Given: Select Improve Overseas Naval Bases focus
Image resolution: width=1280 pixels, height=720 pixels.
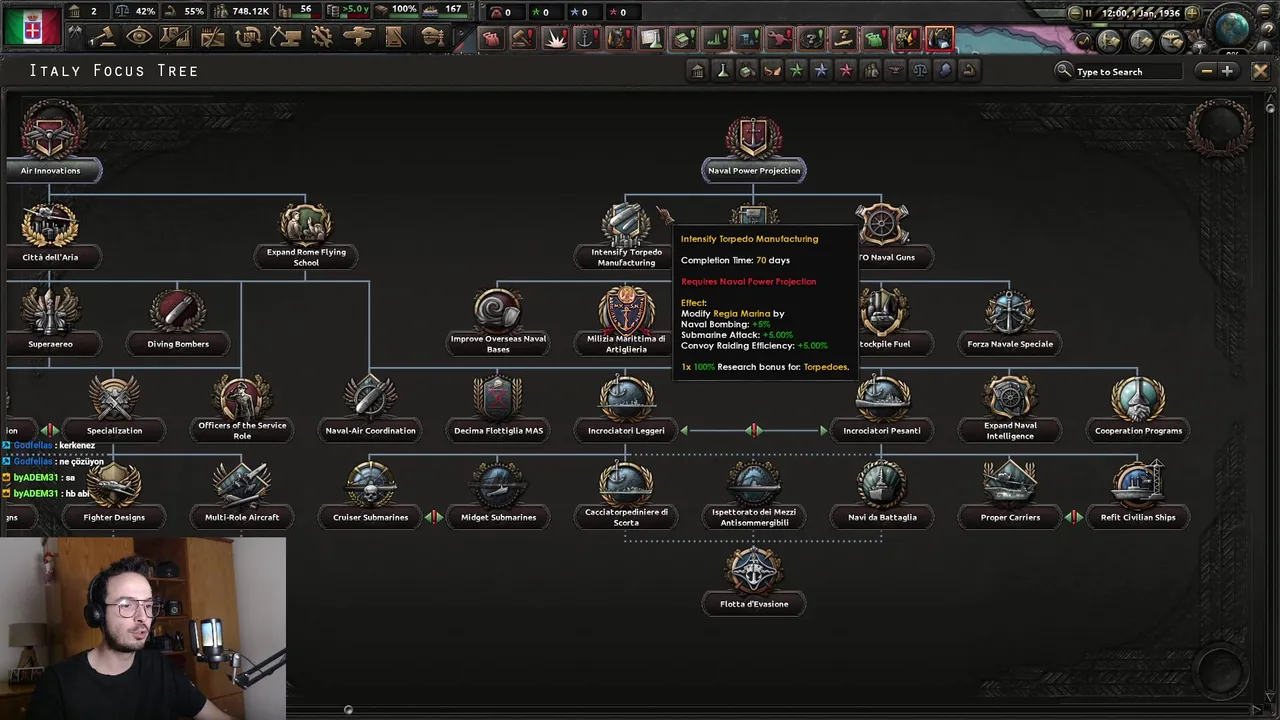Looking at the screenshot, I should (x=498, y=323).
